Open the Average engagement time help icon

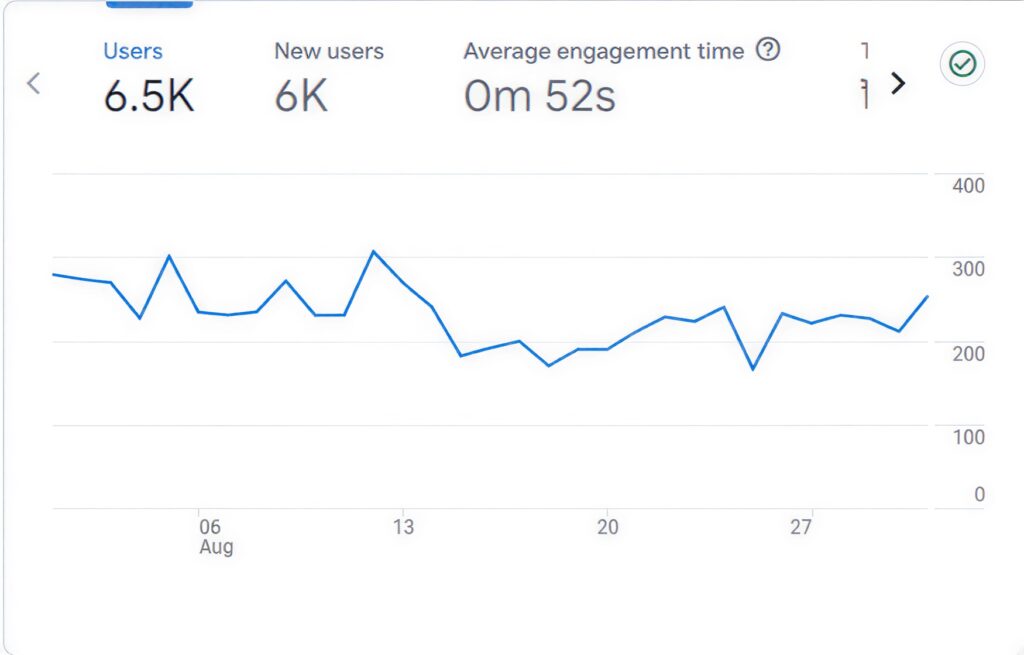[x=767, y=50]
